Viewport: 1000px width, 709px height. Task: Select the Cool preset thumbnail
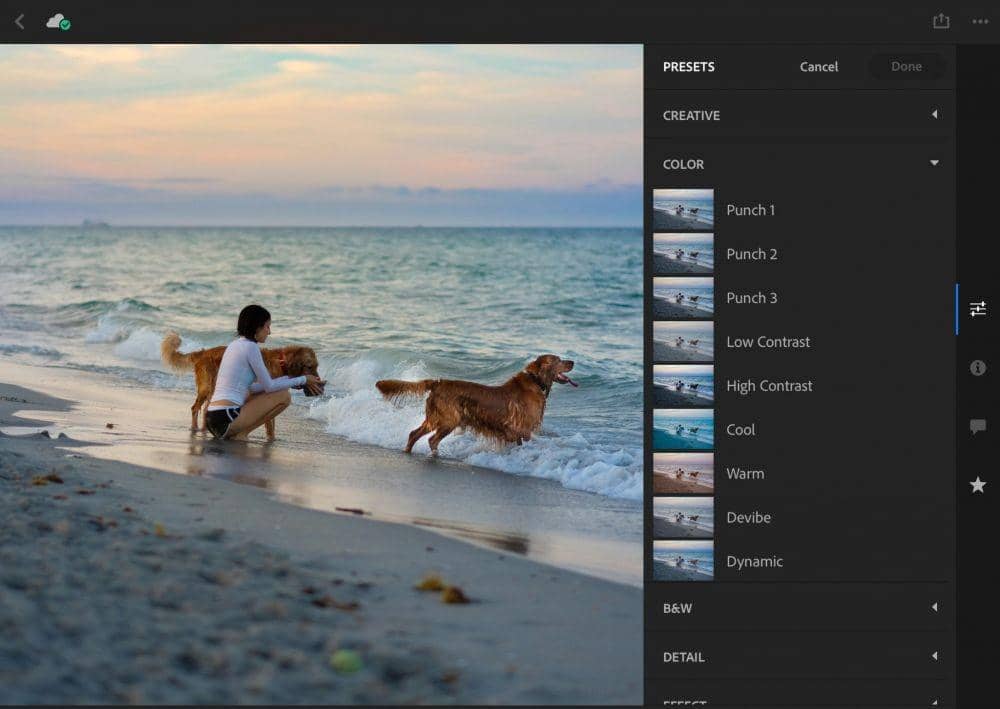(683, 429)
